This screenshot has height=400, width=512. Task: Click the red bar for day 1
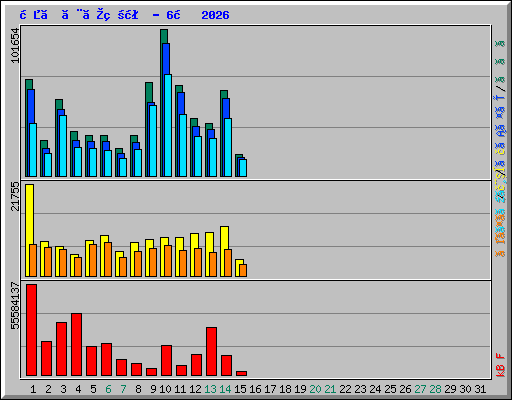click(31, 330)
